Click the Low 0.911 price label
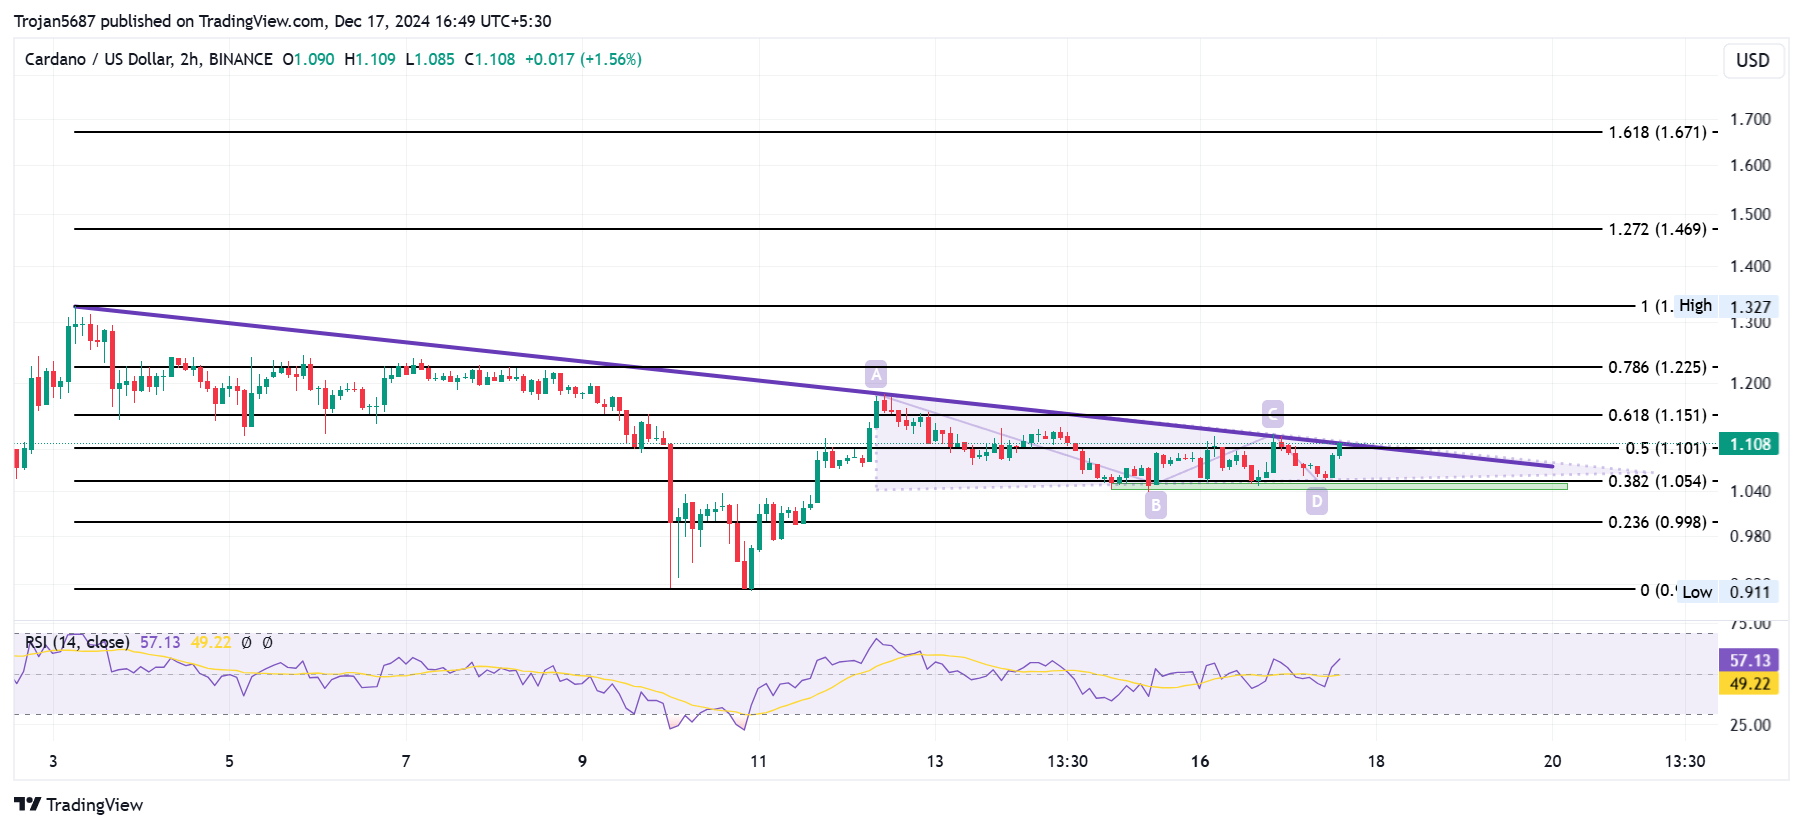The height and width of the screenshot is (828, 1803). (1726, 591)
